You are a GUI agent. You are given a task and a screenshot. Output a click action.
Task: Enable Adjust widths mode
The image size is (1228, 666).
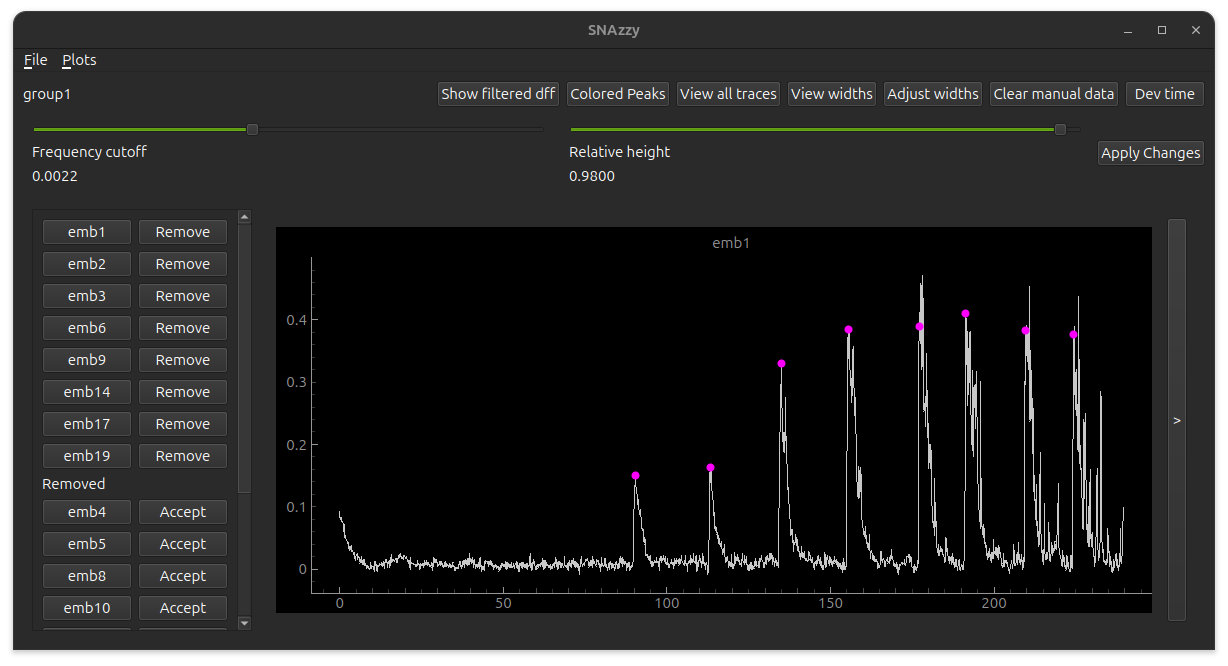coord(932,94)
